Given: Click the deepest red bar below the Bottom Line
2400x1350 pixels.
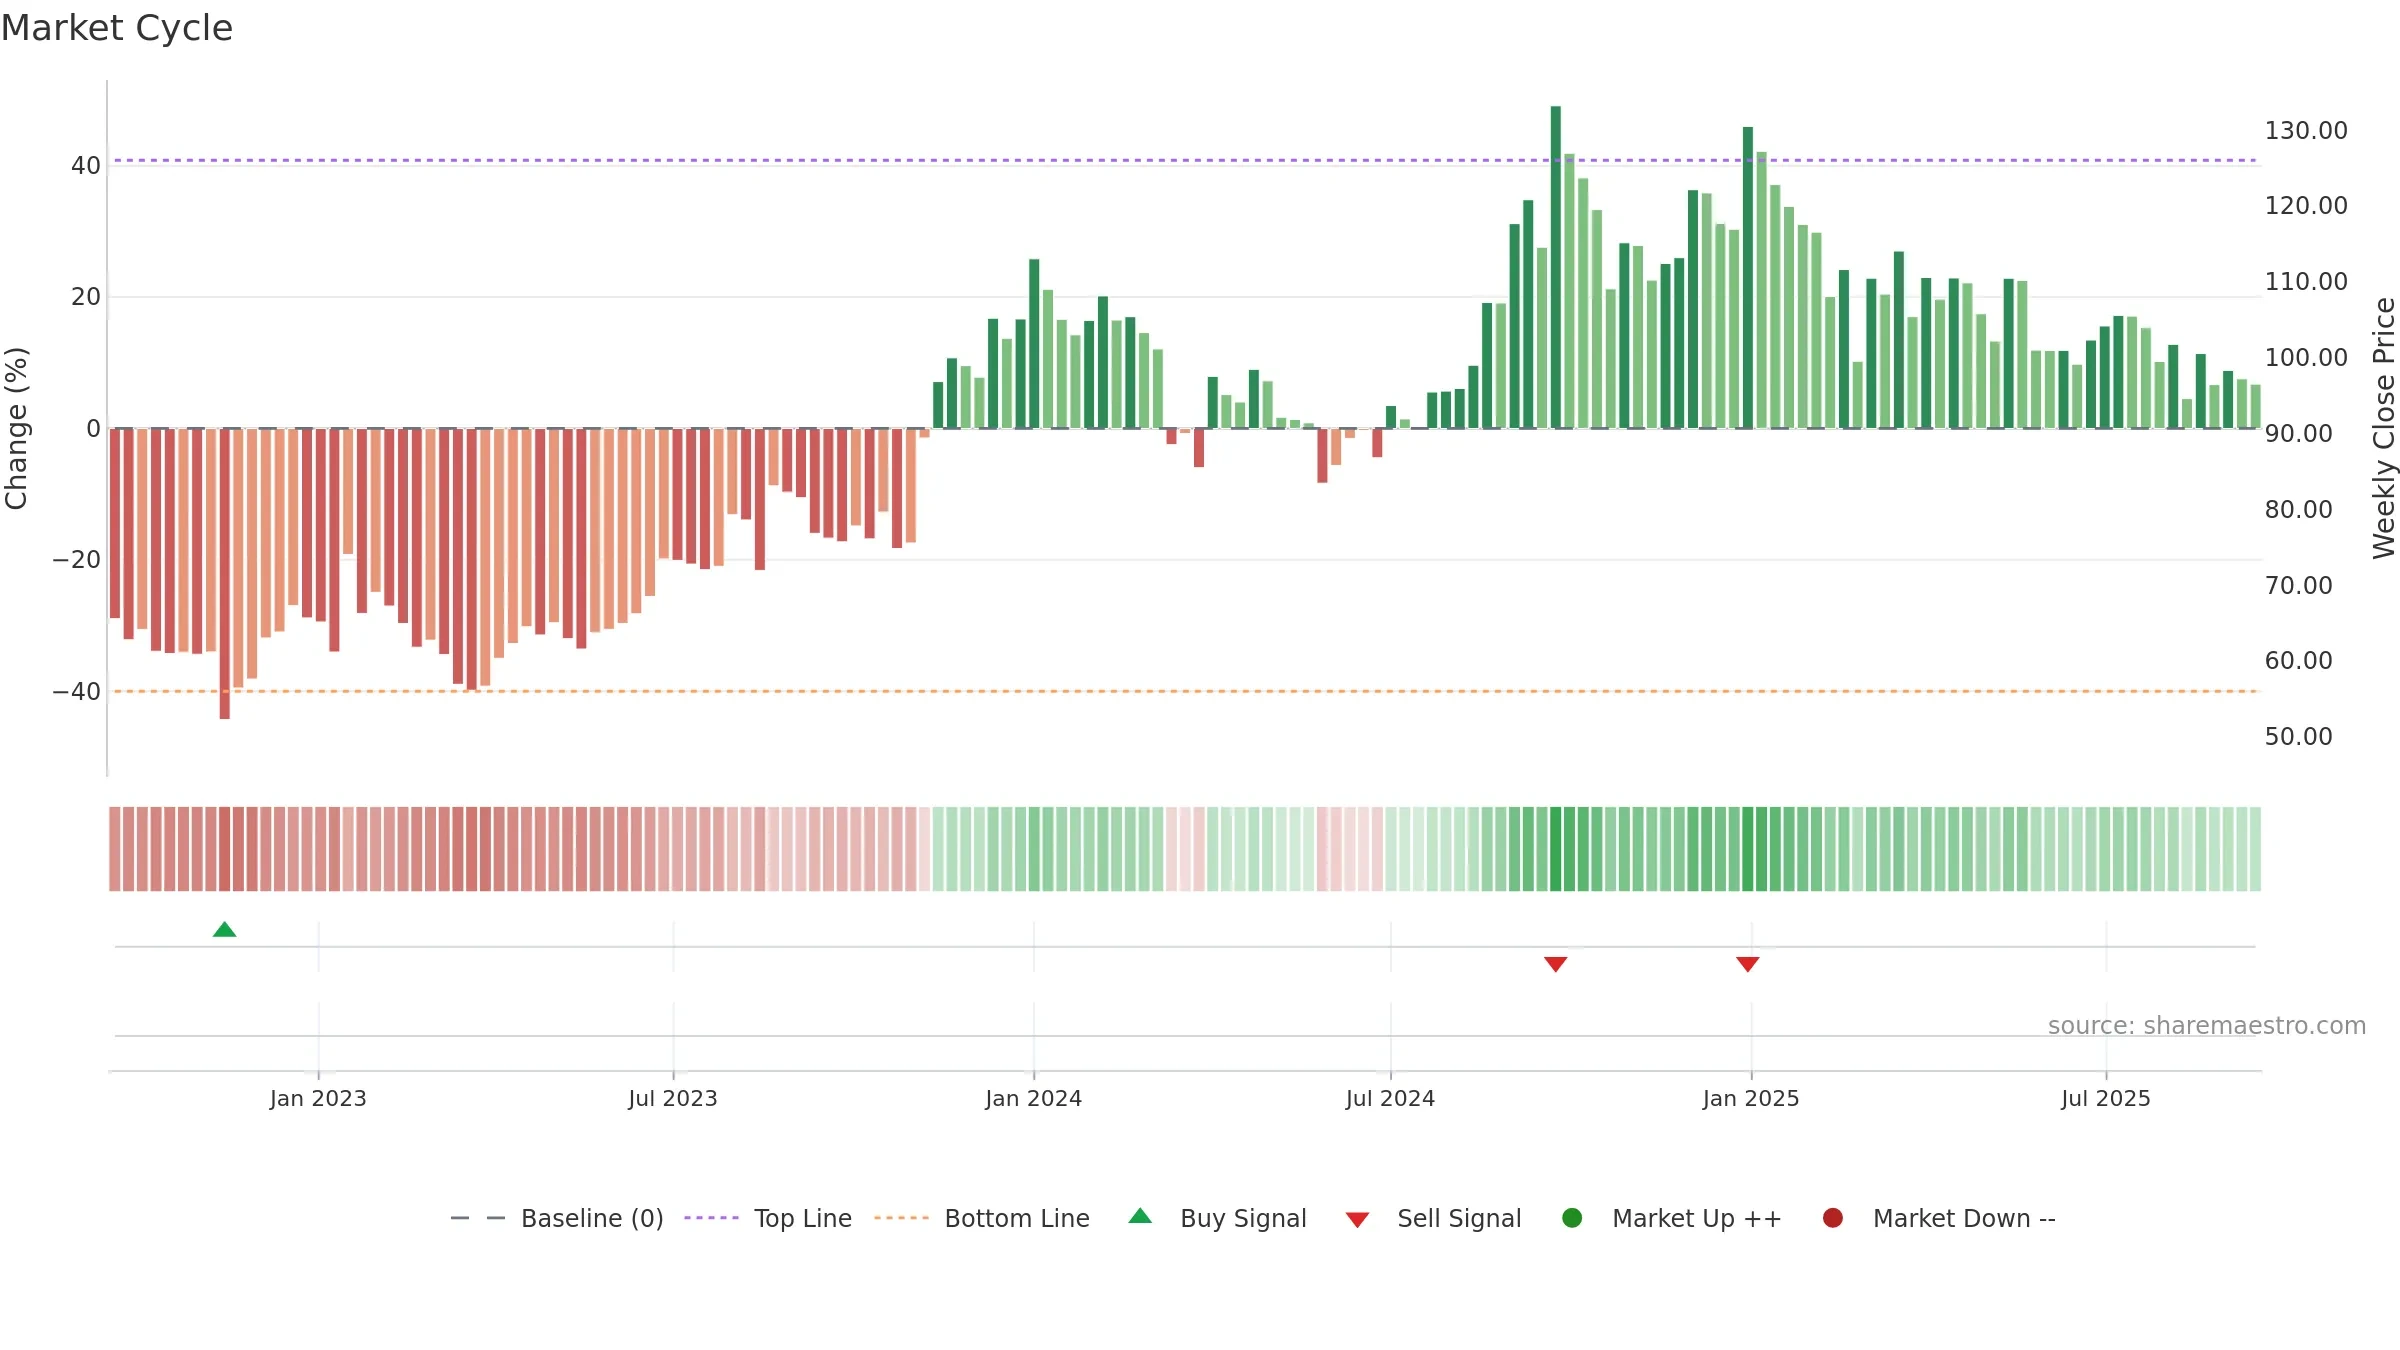Looking at the screenshot, I should point(224,573).
